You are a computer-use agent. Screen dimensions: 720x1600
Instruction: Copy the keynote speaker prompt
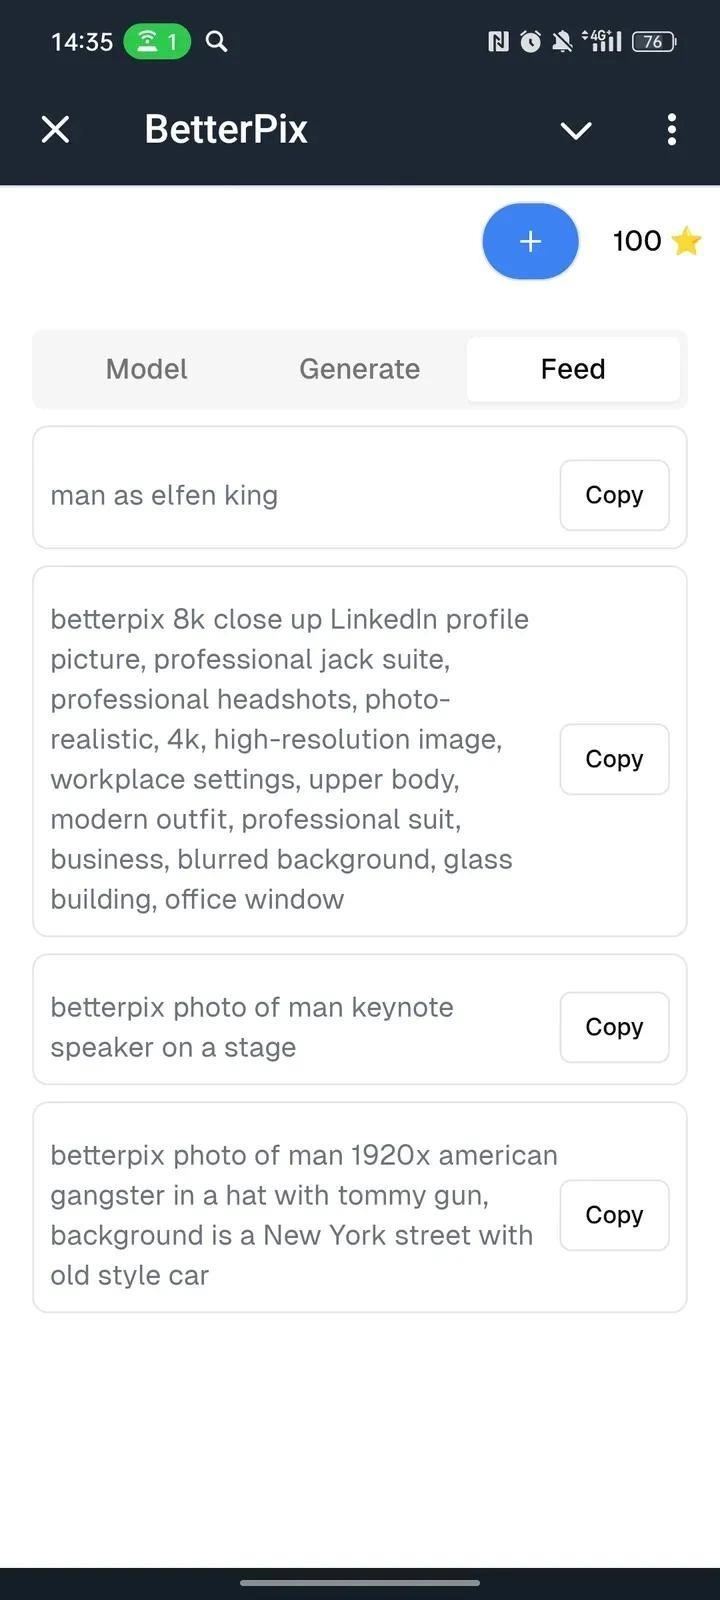click(614, 1027)
